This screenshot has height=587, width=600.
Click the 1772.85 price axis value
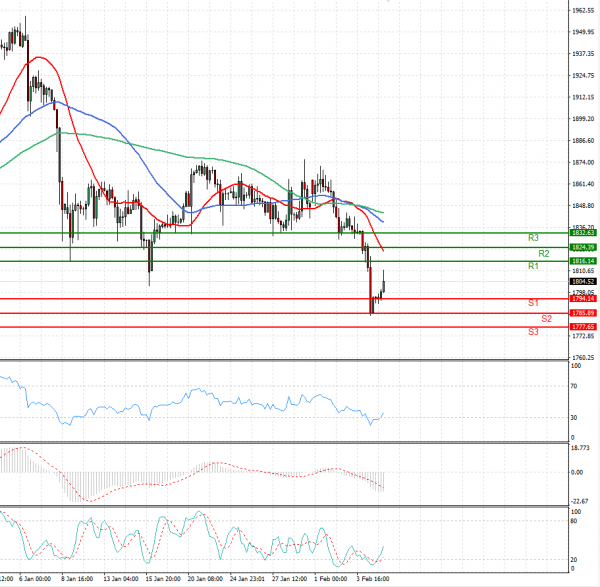pos(583,336)
